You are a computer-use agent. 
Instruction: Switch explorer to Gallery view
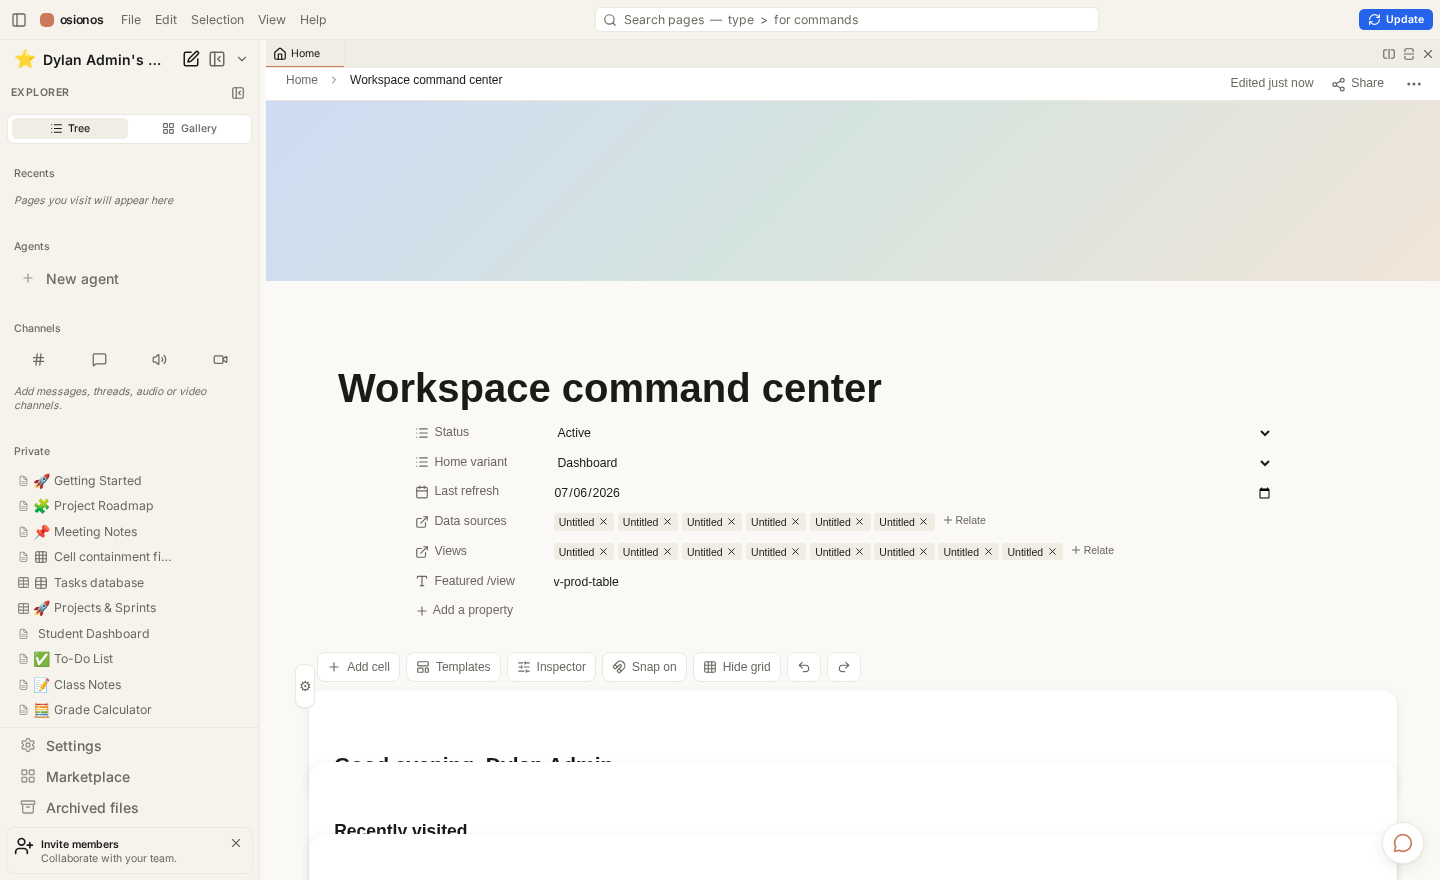190,129
